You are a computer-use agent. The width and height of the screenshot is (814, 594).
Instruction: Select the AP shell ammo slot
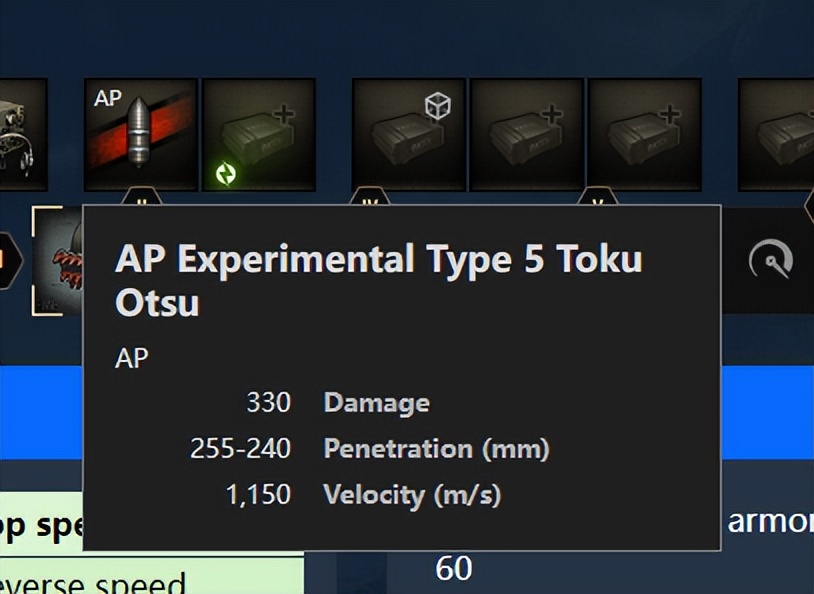[x=140, y=135]
